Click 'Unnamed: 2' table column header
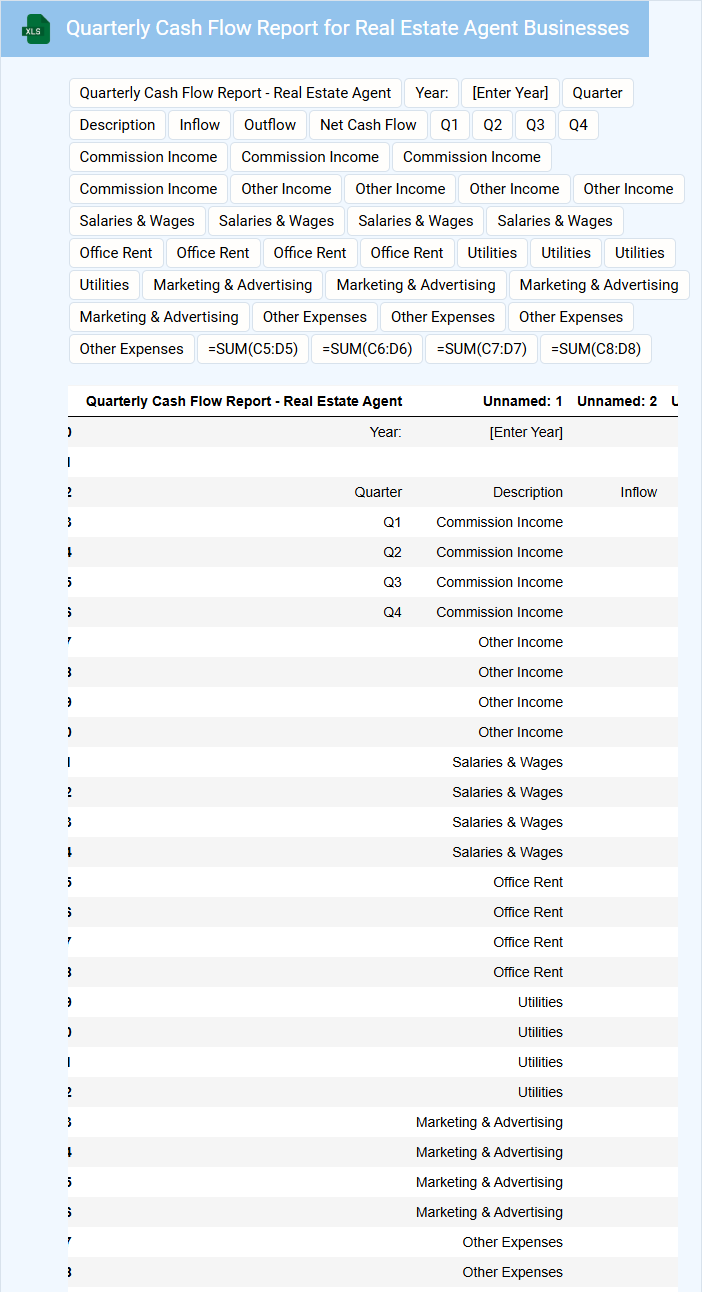Image resolution: width=702 pixels, height=1292 pixels. pos(616,401)
